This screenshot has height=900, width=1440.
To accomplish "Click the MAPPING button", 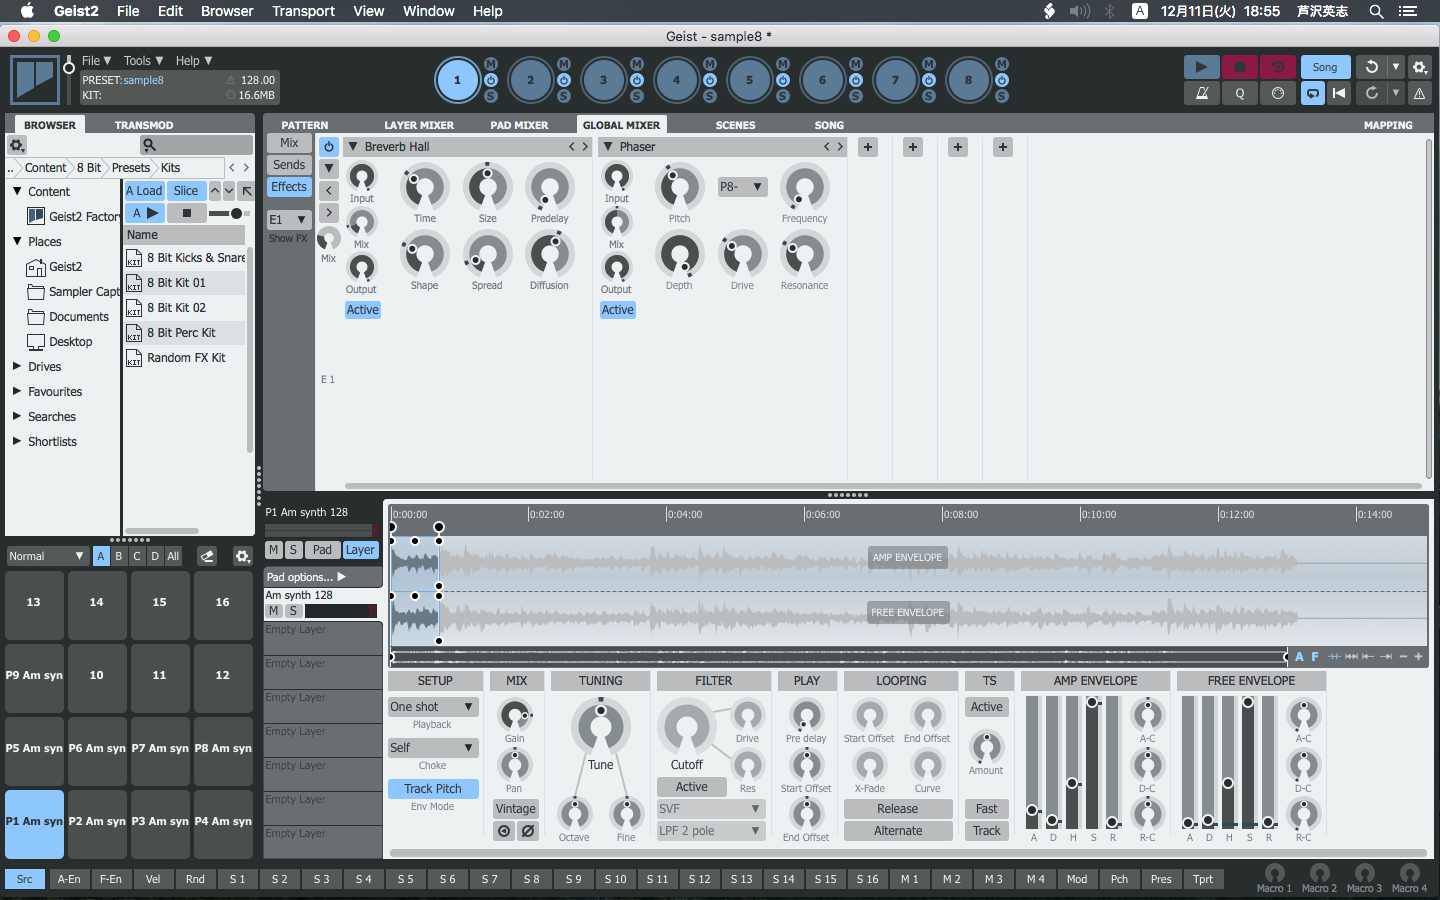I will (1388, 125).
